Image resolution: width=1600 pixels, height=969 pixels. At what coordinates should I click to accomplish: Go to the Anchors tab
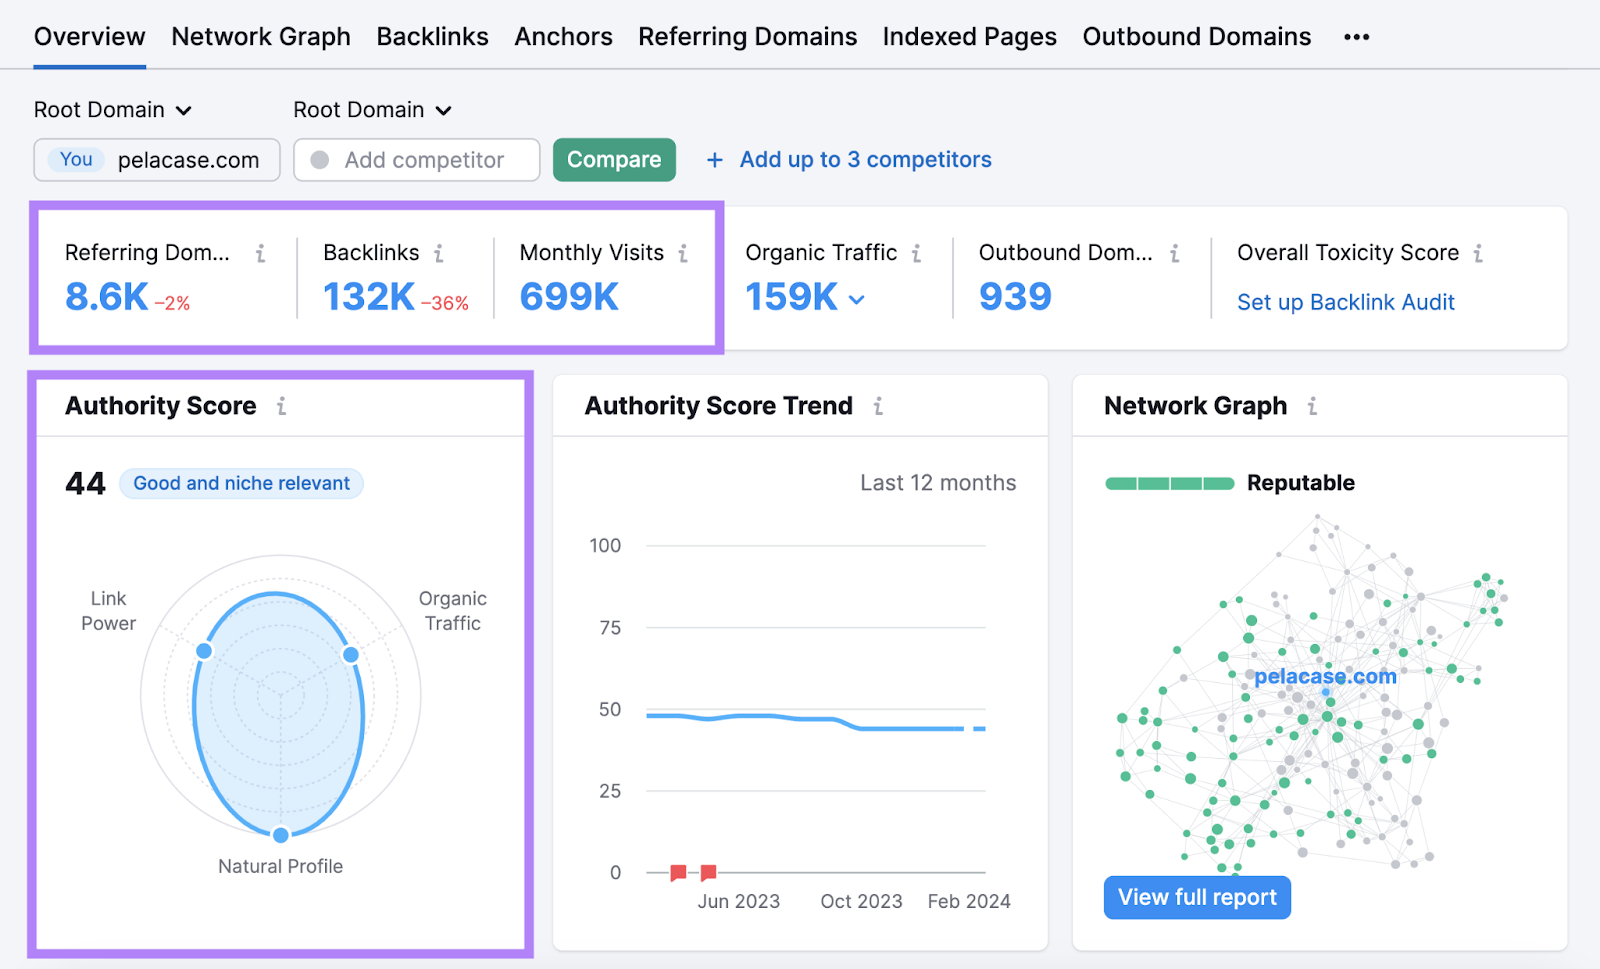[x=563, y=37]
